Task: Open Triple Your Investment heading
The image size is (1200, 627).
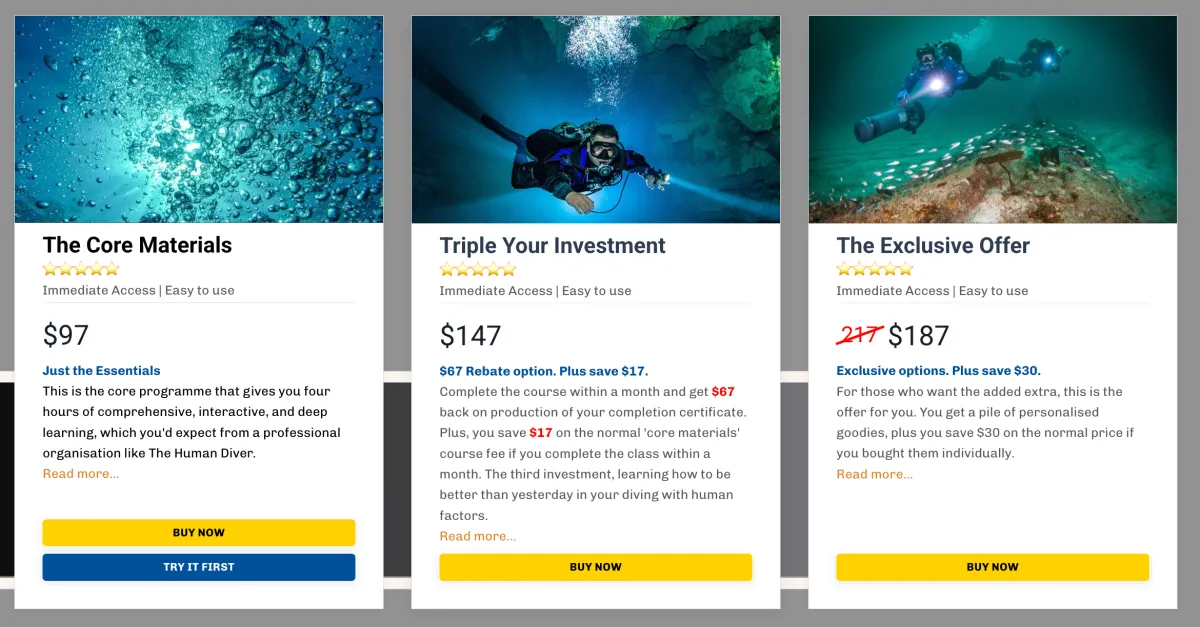Action: 552,246
